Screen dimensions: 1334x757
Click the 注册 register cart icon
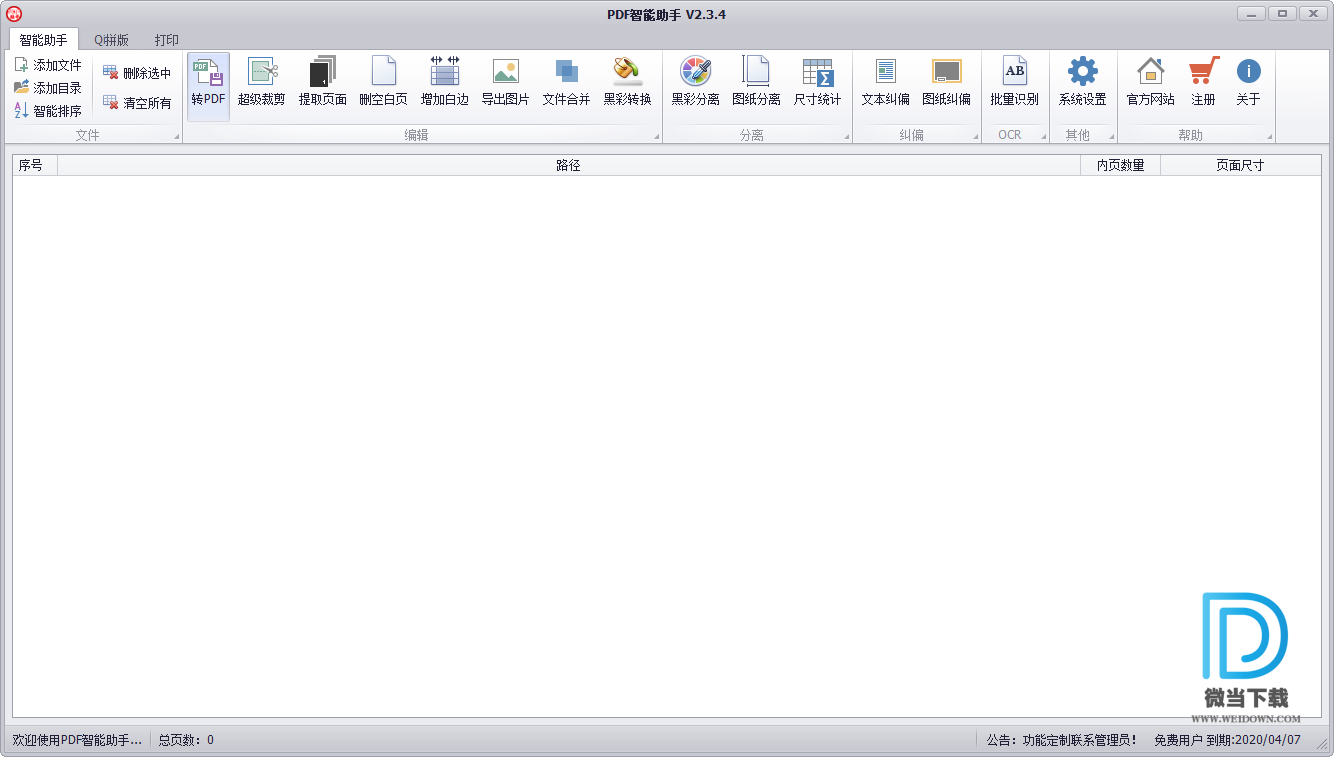click(x=1203, y=72)
